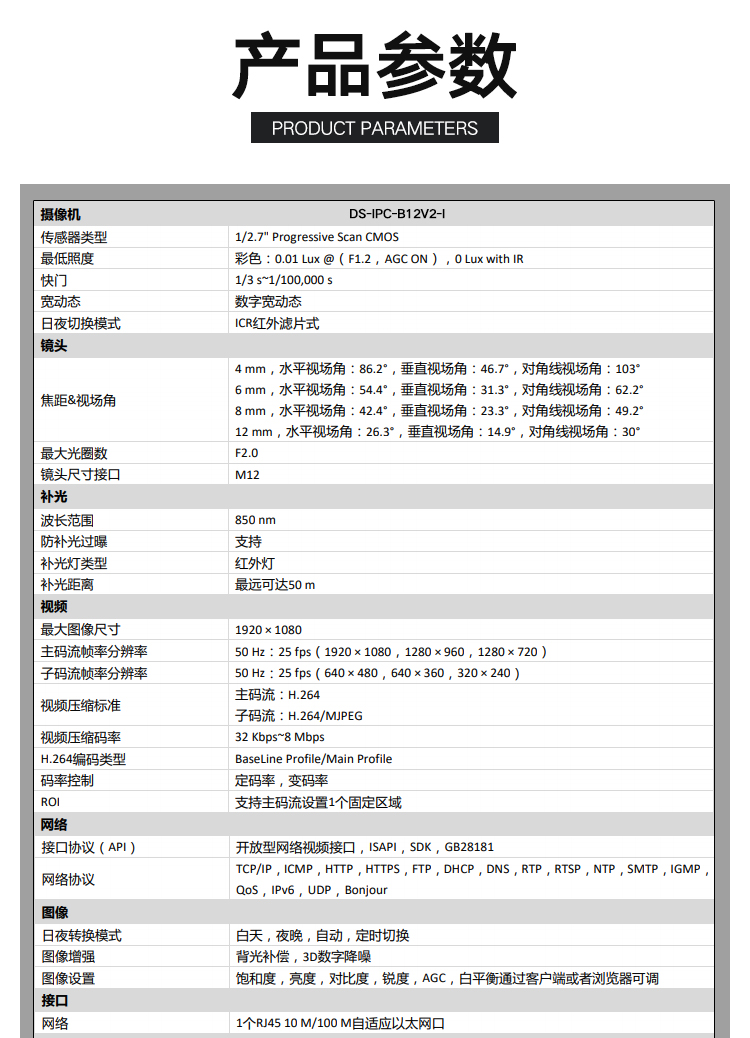Viewport: 750px width, 1038px height.
Task: Click the 图像设置 label
Action: coord(68,979)
